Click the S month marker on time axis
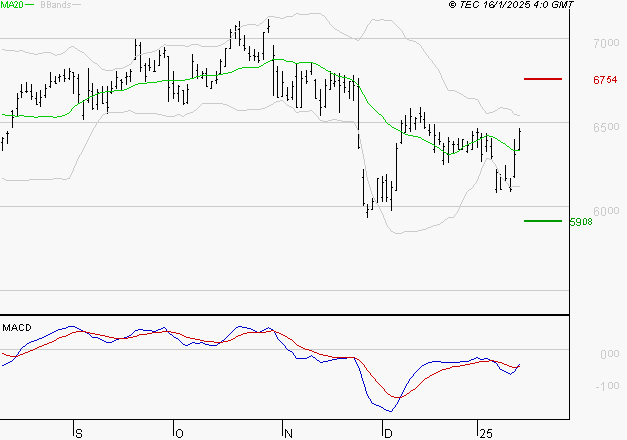The height and width of the screenshot is (440, 627). tap(79, 434)
